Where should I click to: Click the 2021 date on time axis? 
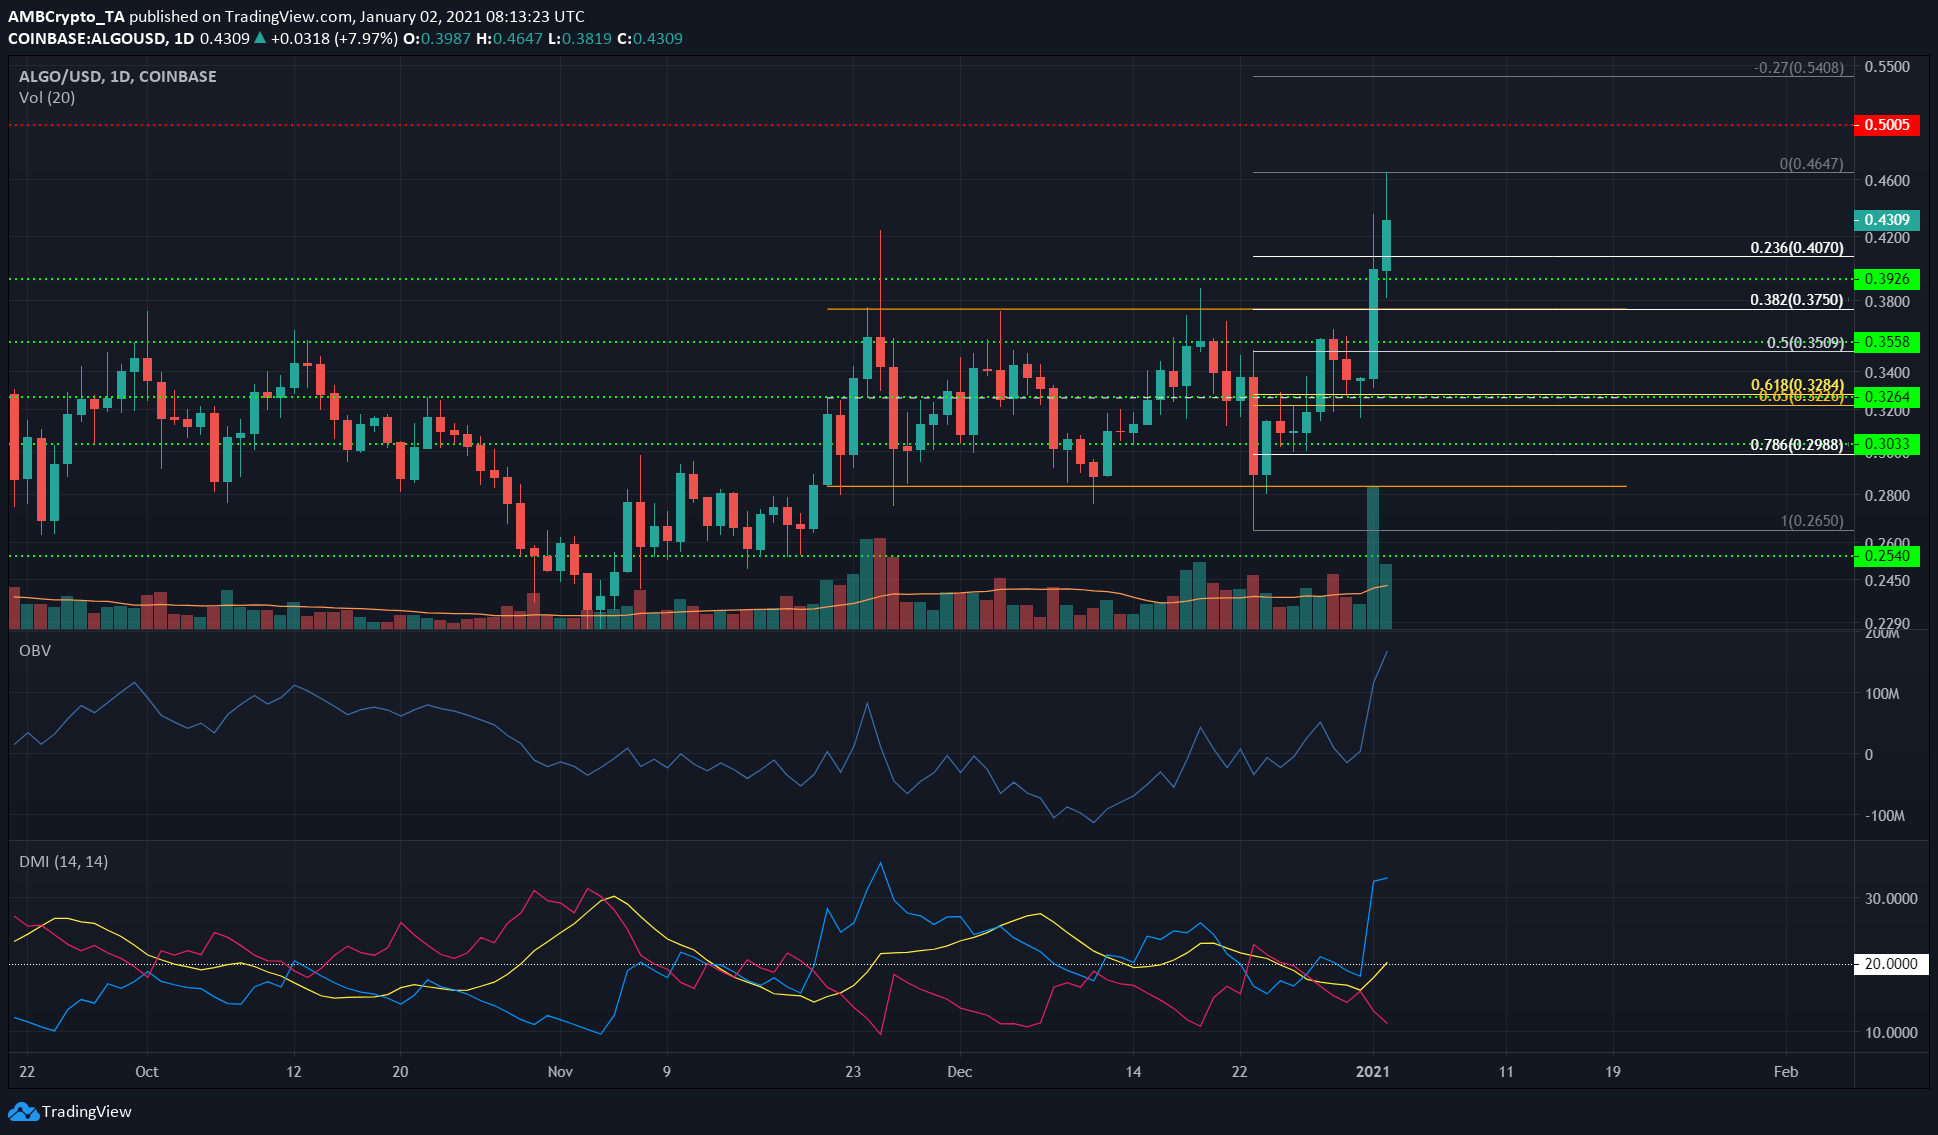pyautogui.click(x=1372, y=1071)
